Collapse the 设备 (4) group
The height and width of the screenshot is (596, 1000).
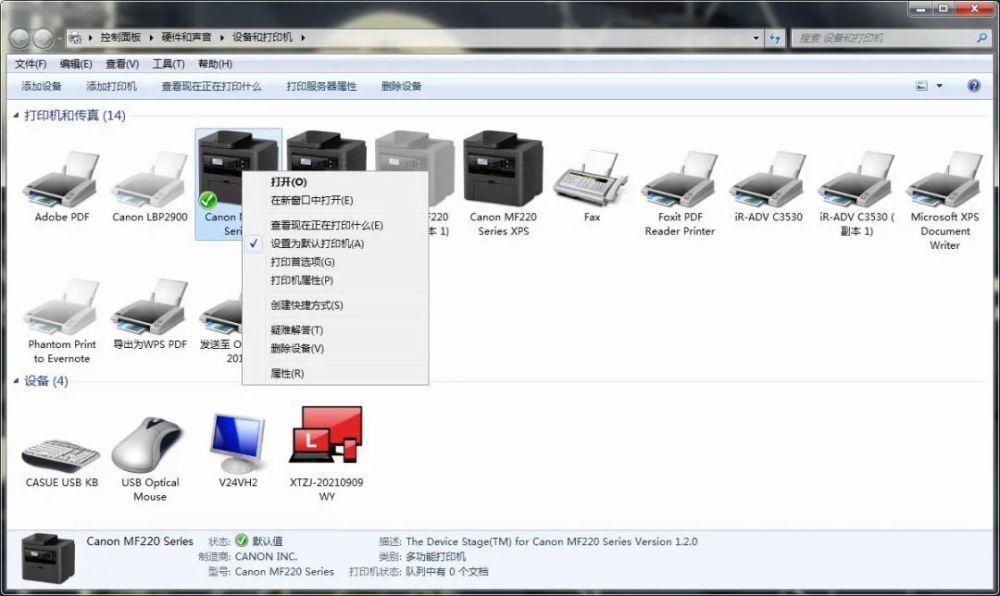16,381
